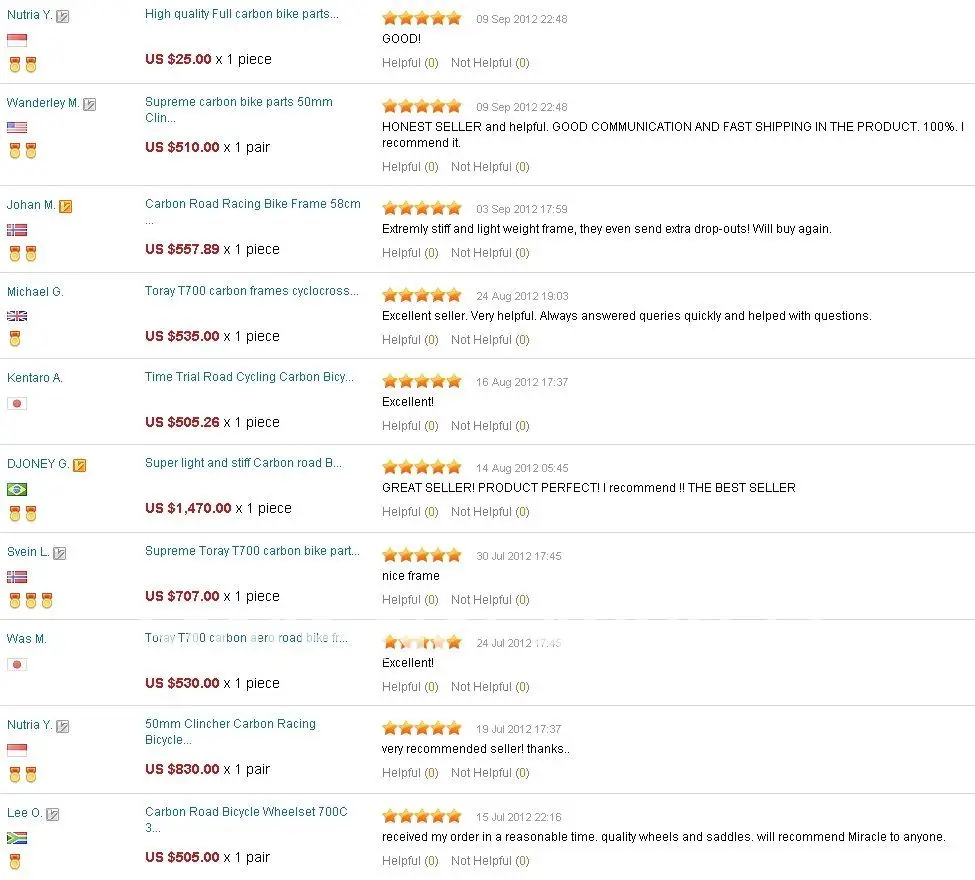The image size is (975, 880).
Task: Mark Michael G.'s review as Not Helpful
Action: coord(490,340)
